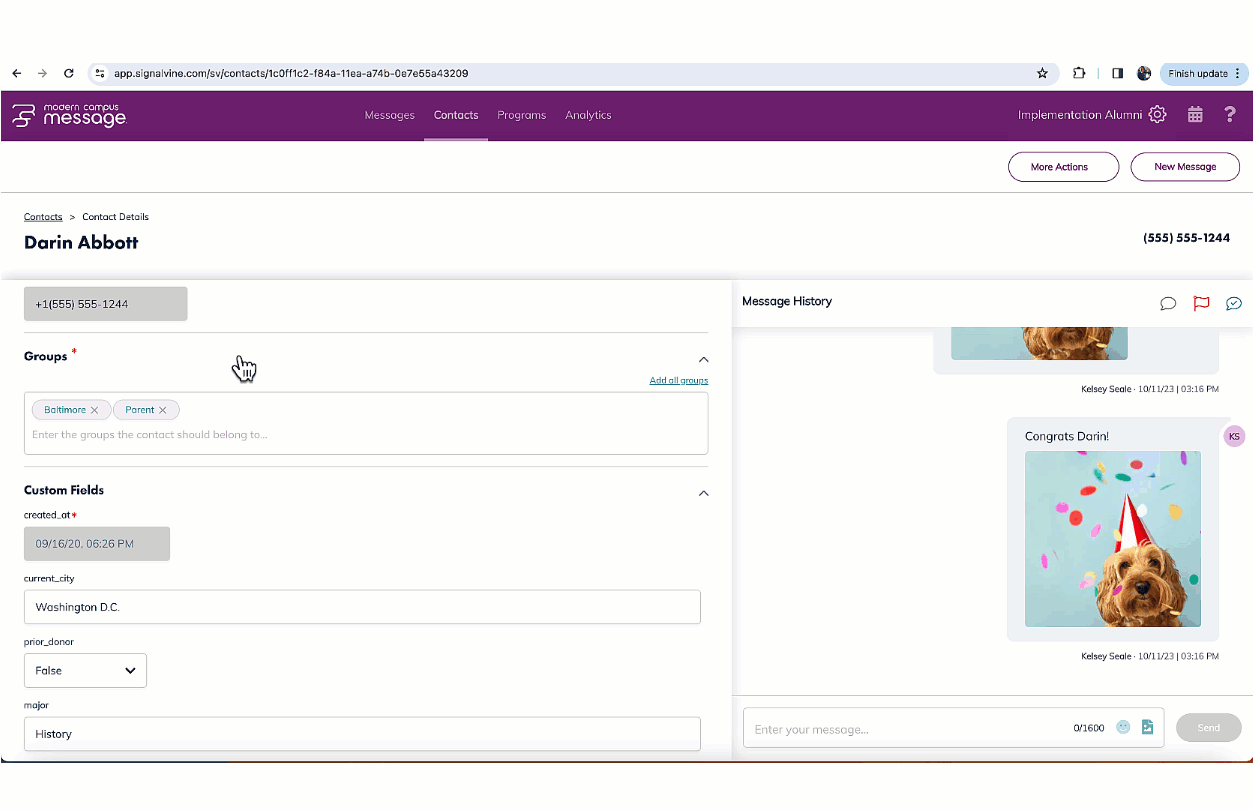
Task: Click the Finish update button
Action: [1204, 73]
